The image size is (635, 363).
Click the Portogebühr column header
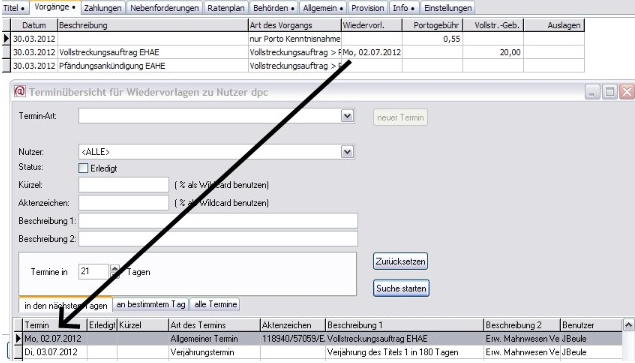433,25
